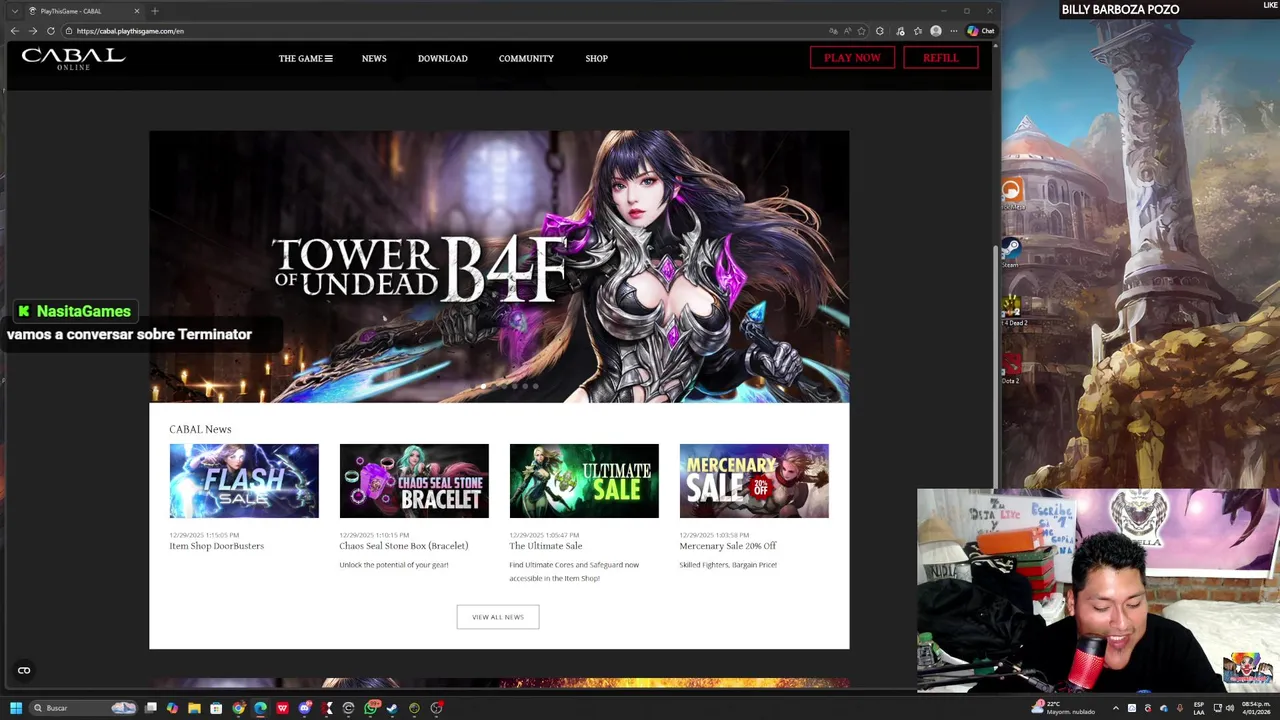Click the closed captions icon on overlay
This screenshot has height=720, width=1280.
click(24, 671)
